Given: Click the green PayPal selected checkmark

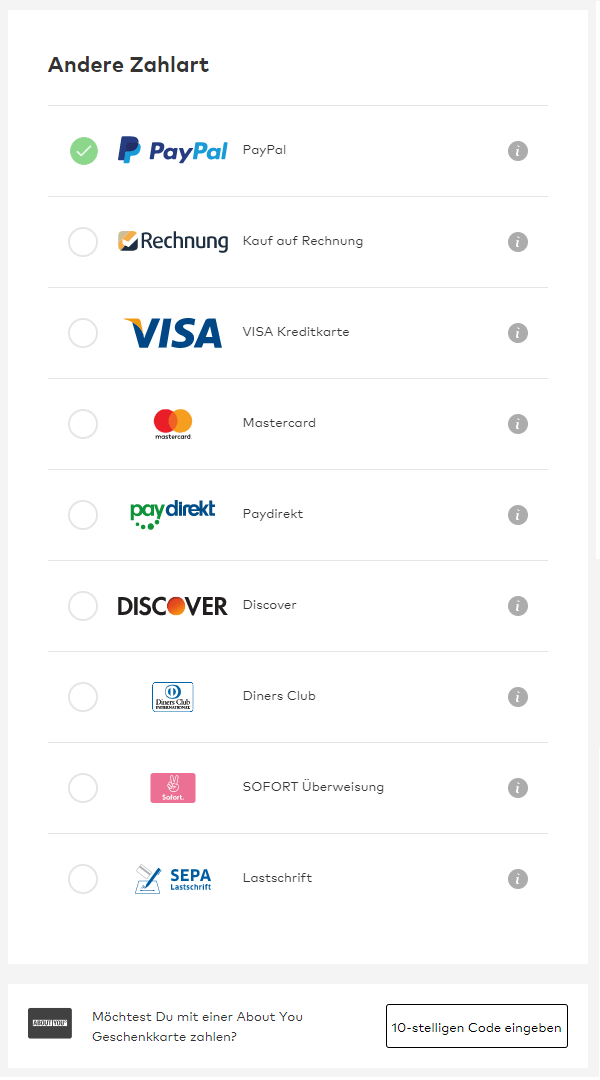Looking at the screenshot, I should click(83, 151).
